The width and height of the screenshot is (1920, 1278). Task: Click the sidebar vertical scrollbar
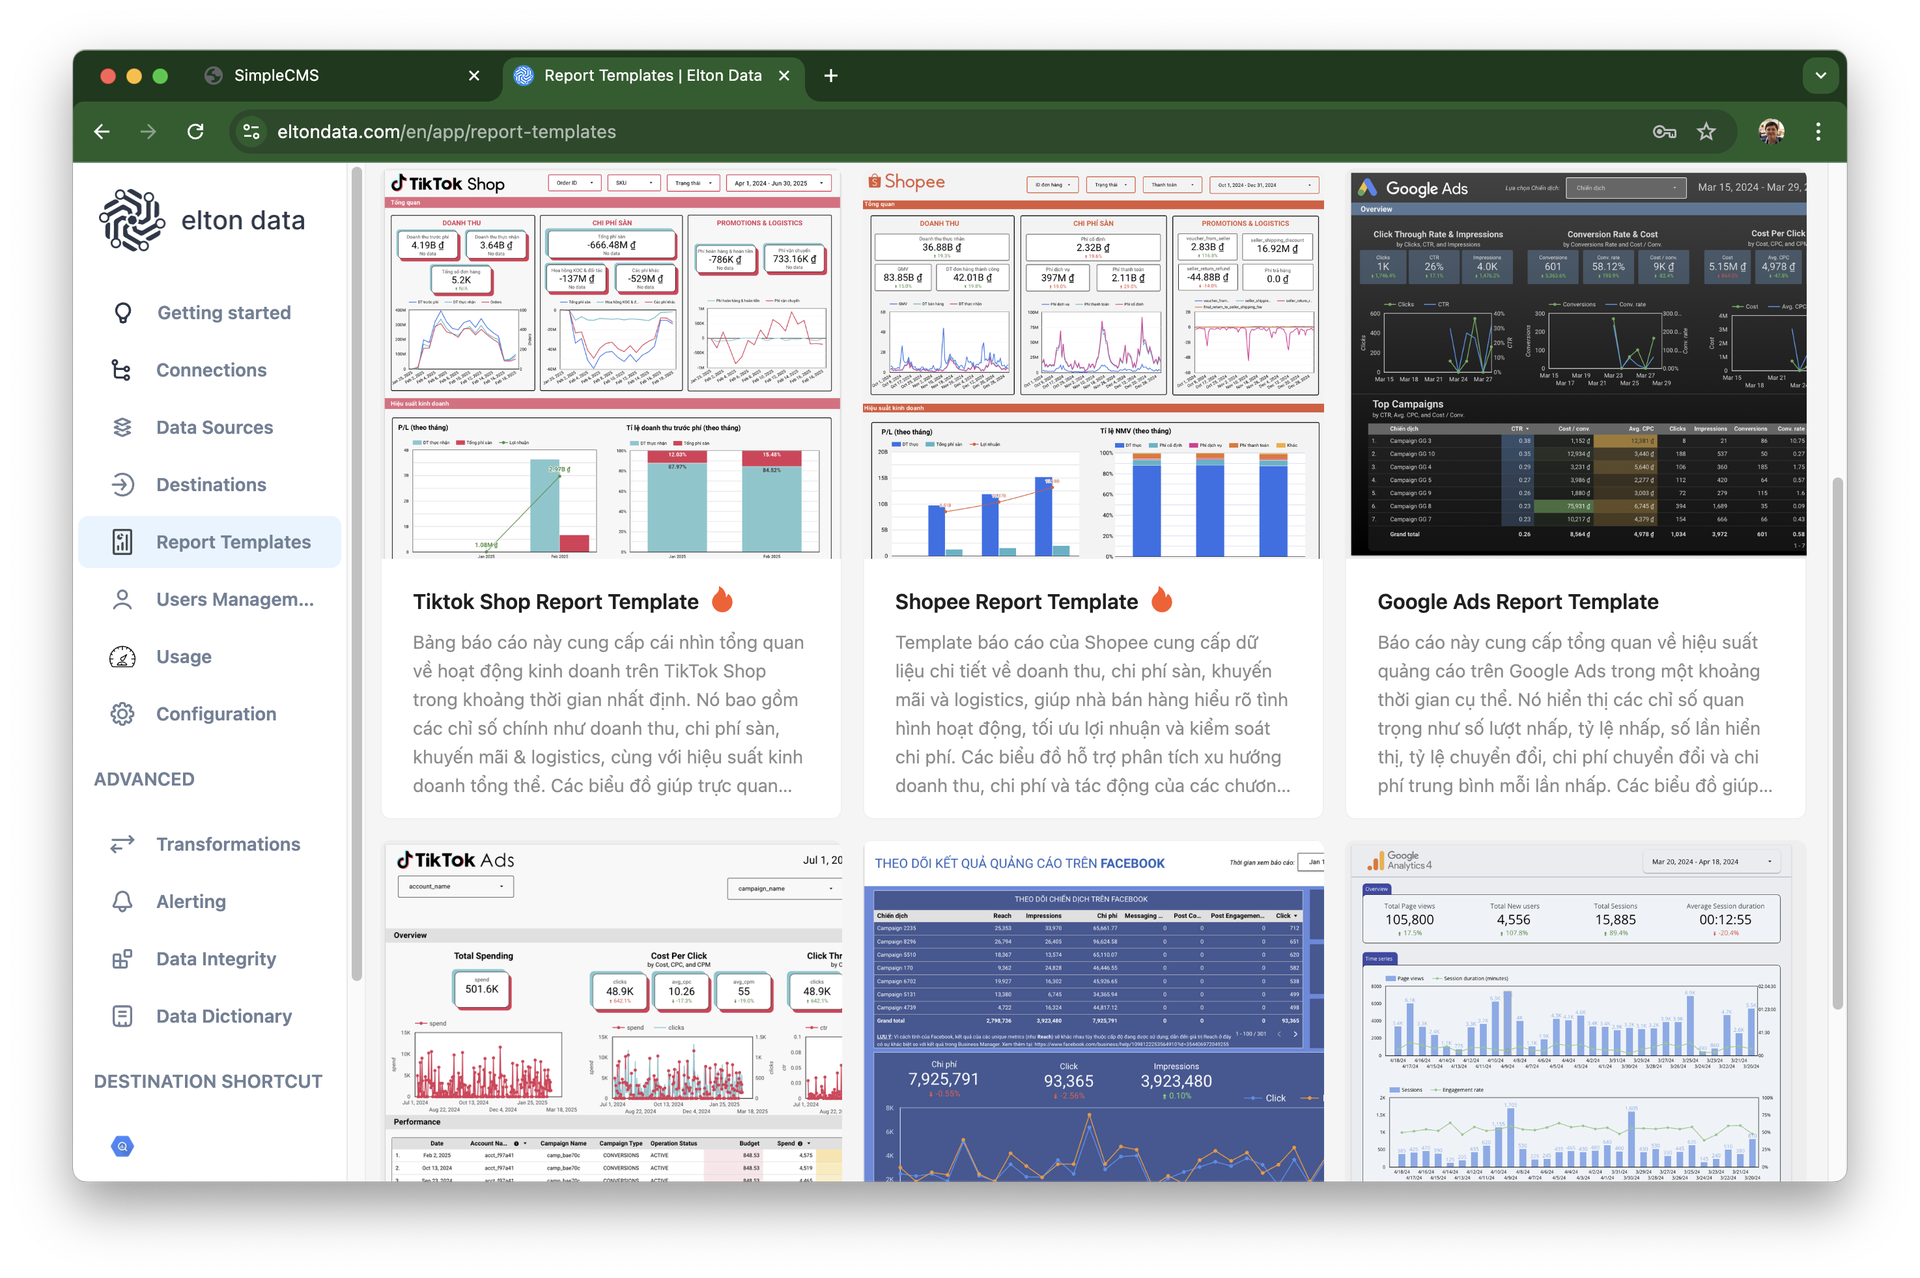[x=357, y=575]
